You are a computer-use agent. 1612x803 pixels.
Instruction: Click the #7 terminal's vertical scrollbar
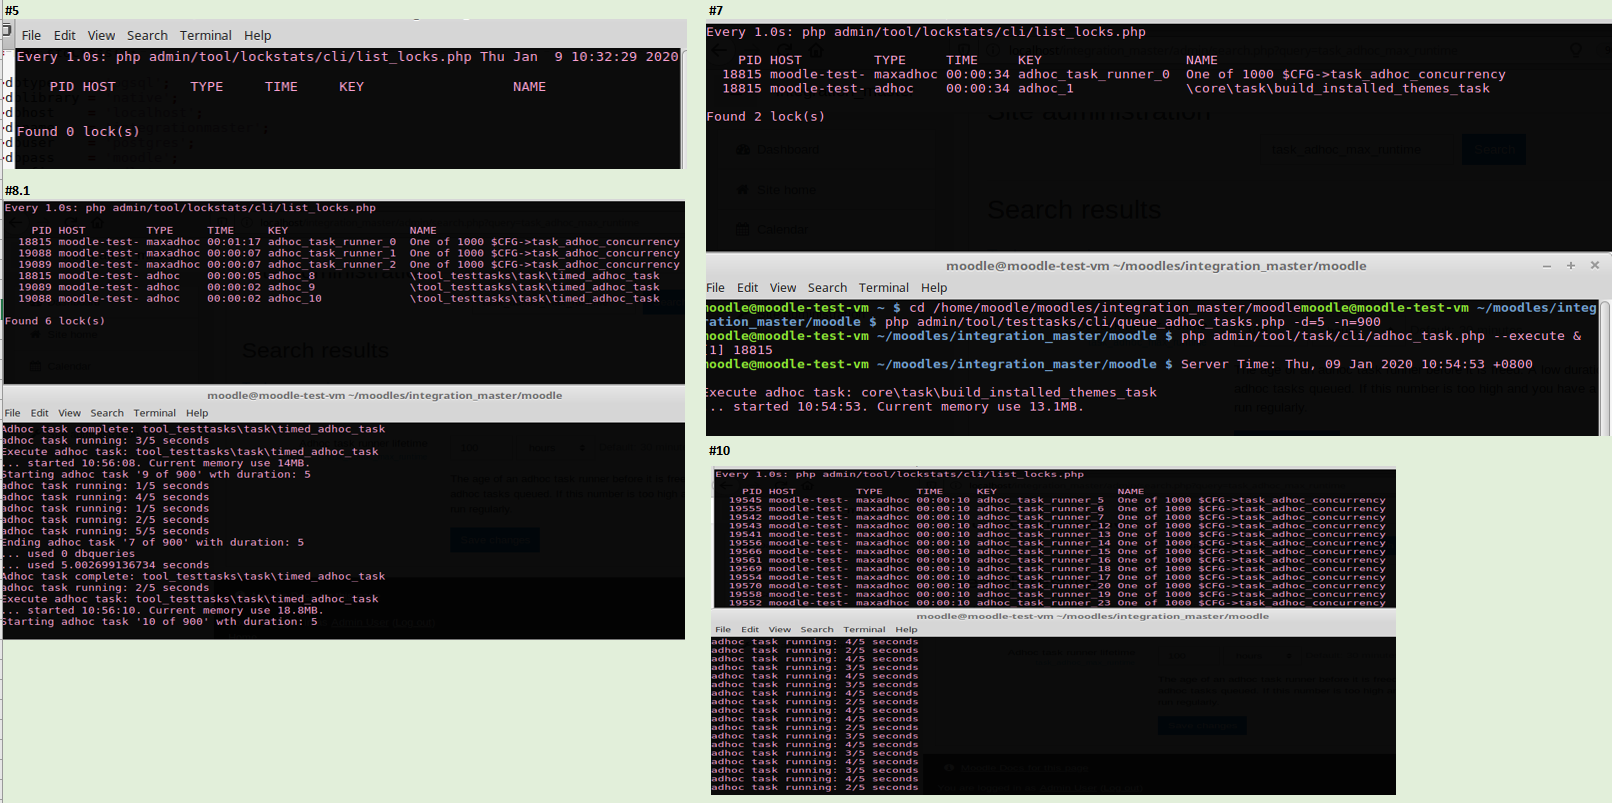[x=1605, y=366]
